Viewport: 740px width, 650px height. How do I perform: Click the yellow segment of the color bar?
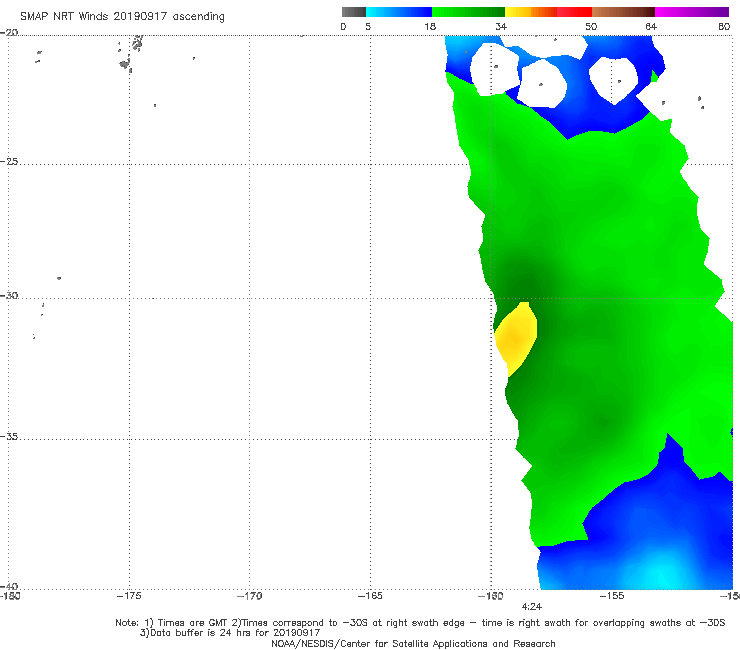518,12
